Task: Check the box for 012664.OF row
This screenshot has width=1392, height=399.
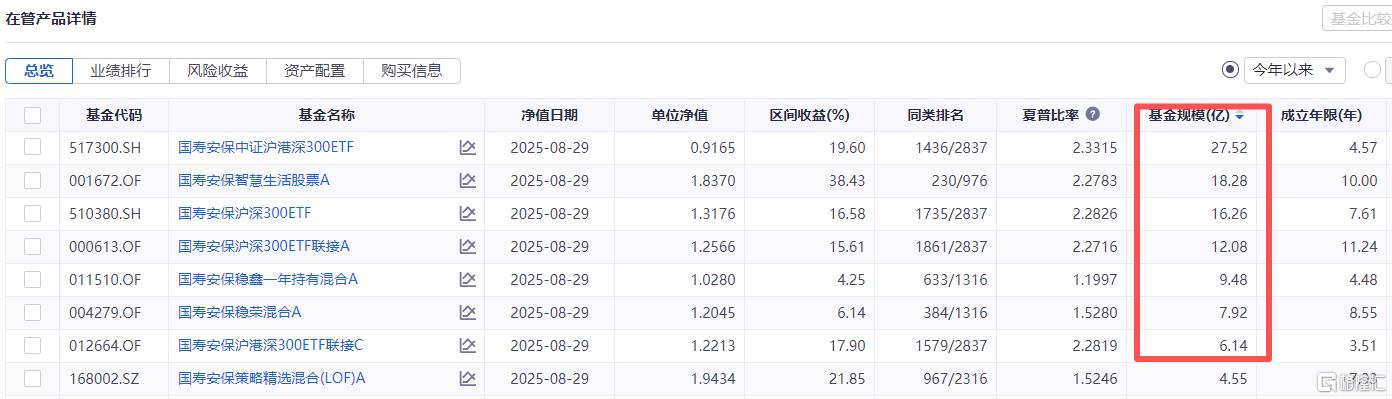Action: pos(33,346)
